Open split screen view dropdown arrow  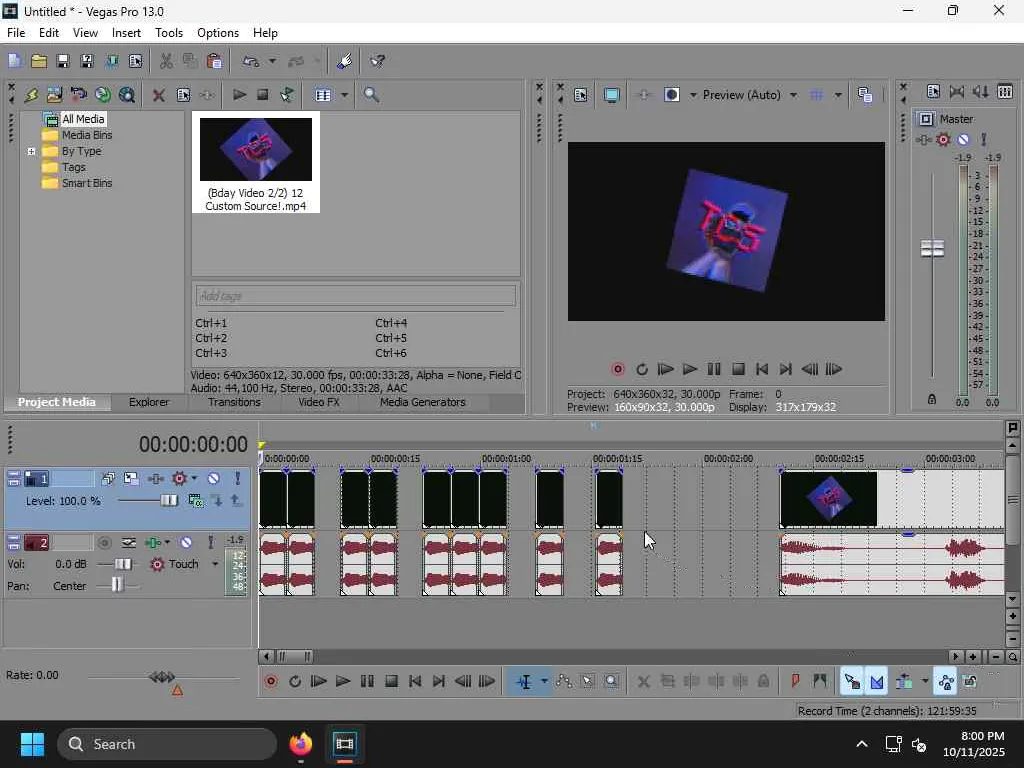coord(693,95)
